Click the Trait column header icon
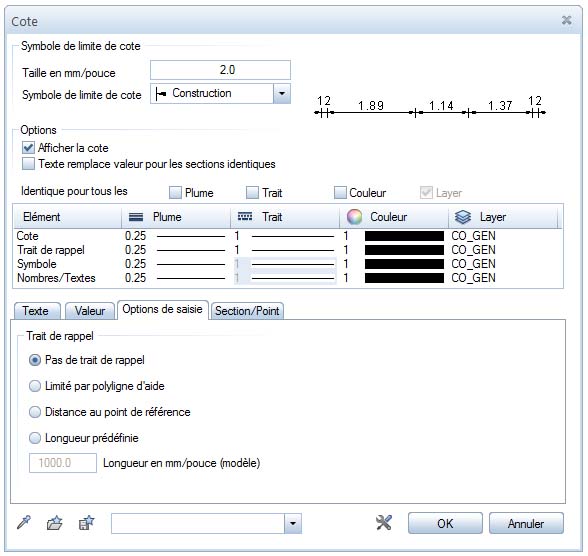 [245, 217]
